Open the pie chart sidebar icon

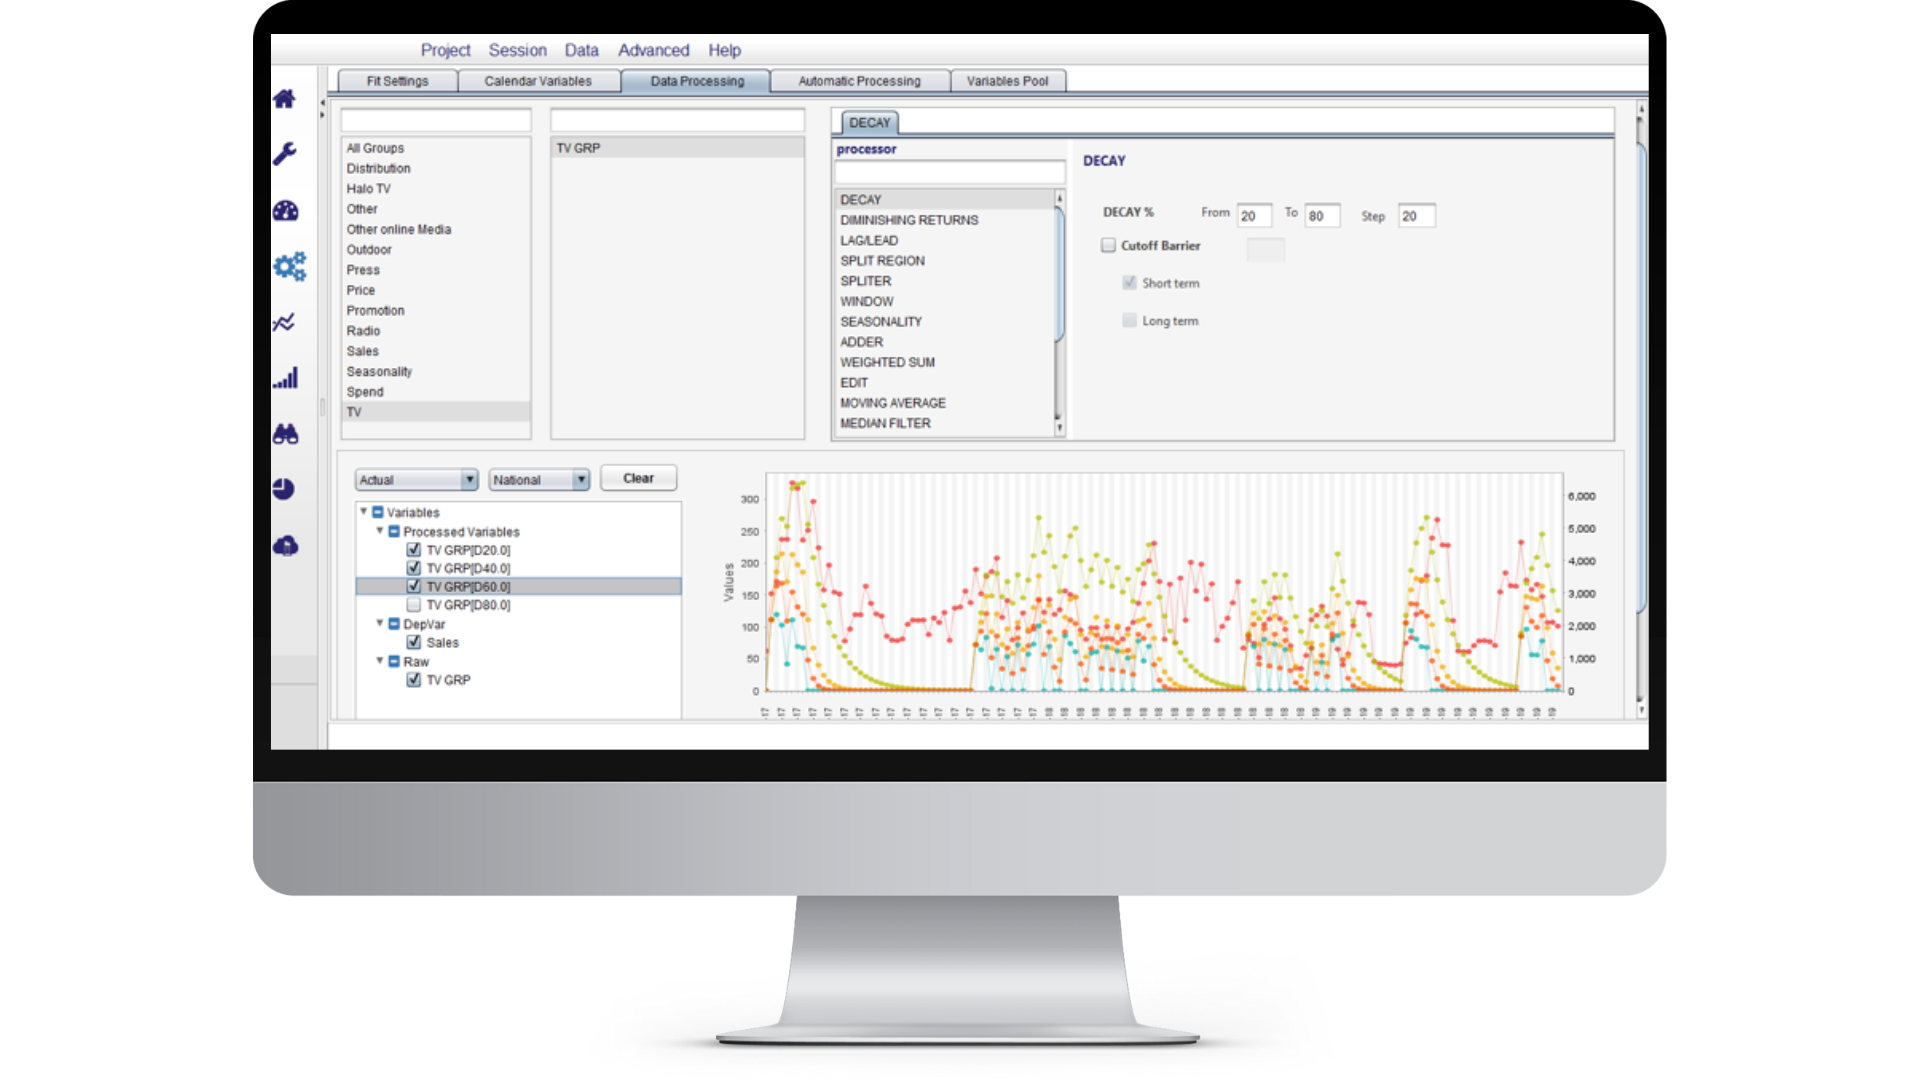pos(284,489)
